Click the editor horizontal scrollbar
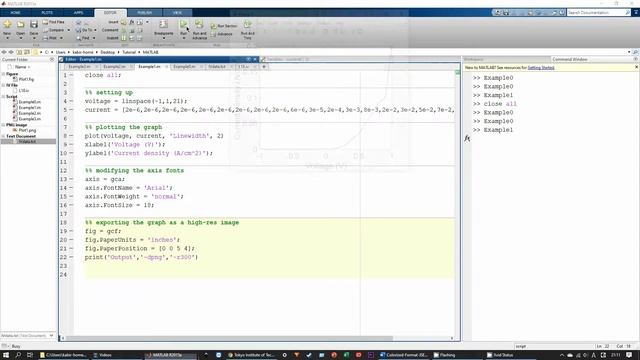The image size is (640, 360). [x=229, y=338]
